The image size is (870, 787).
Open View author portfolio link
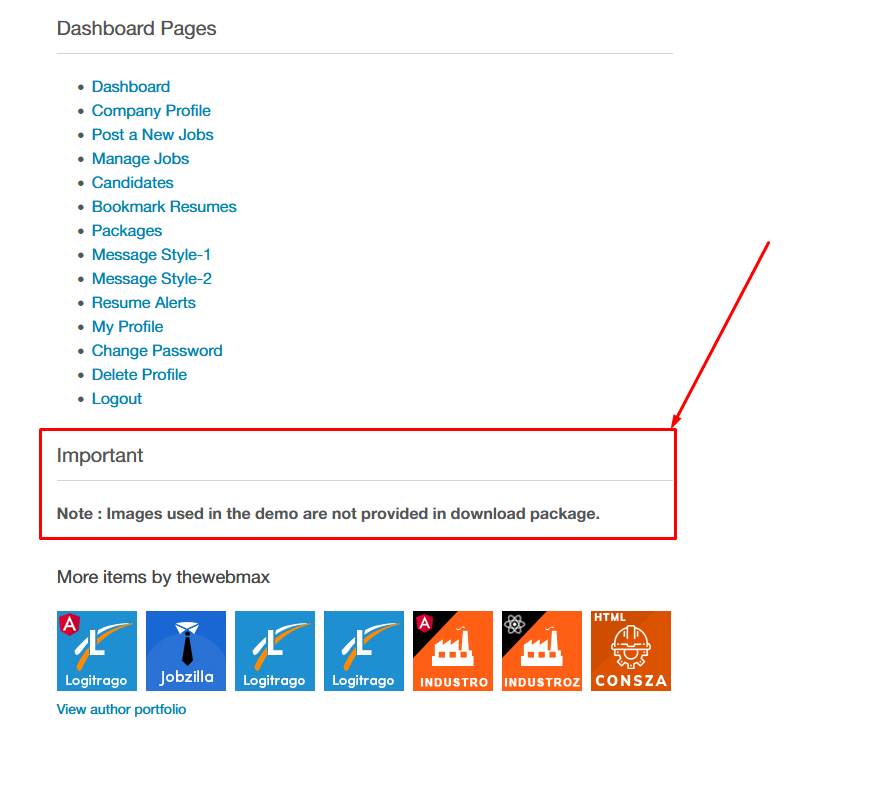(122, 709)
